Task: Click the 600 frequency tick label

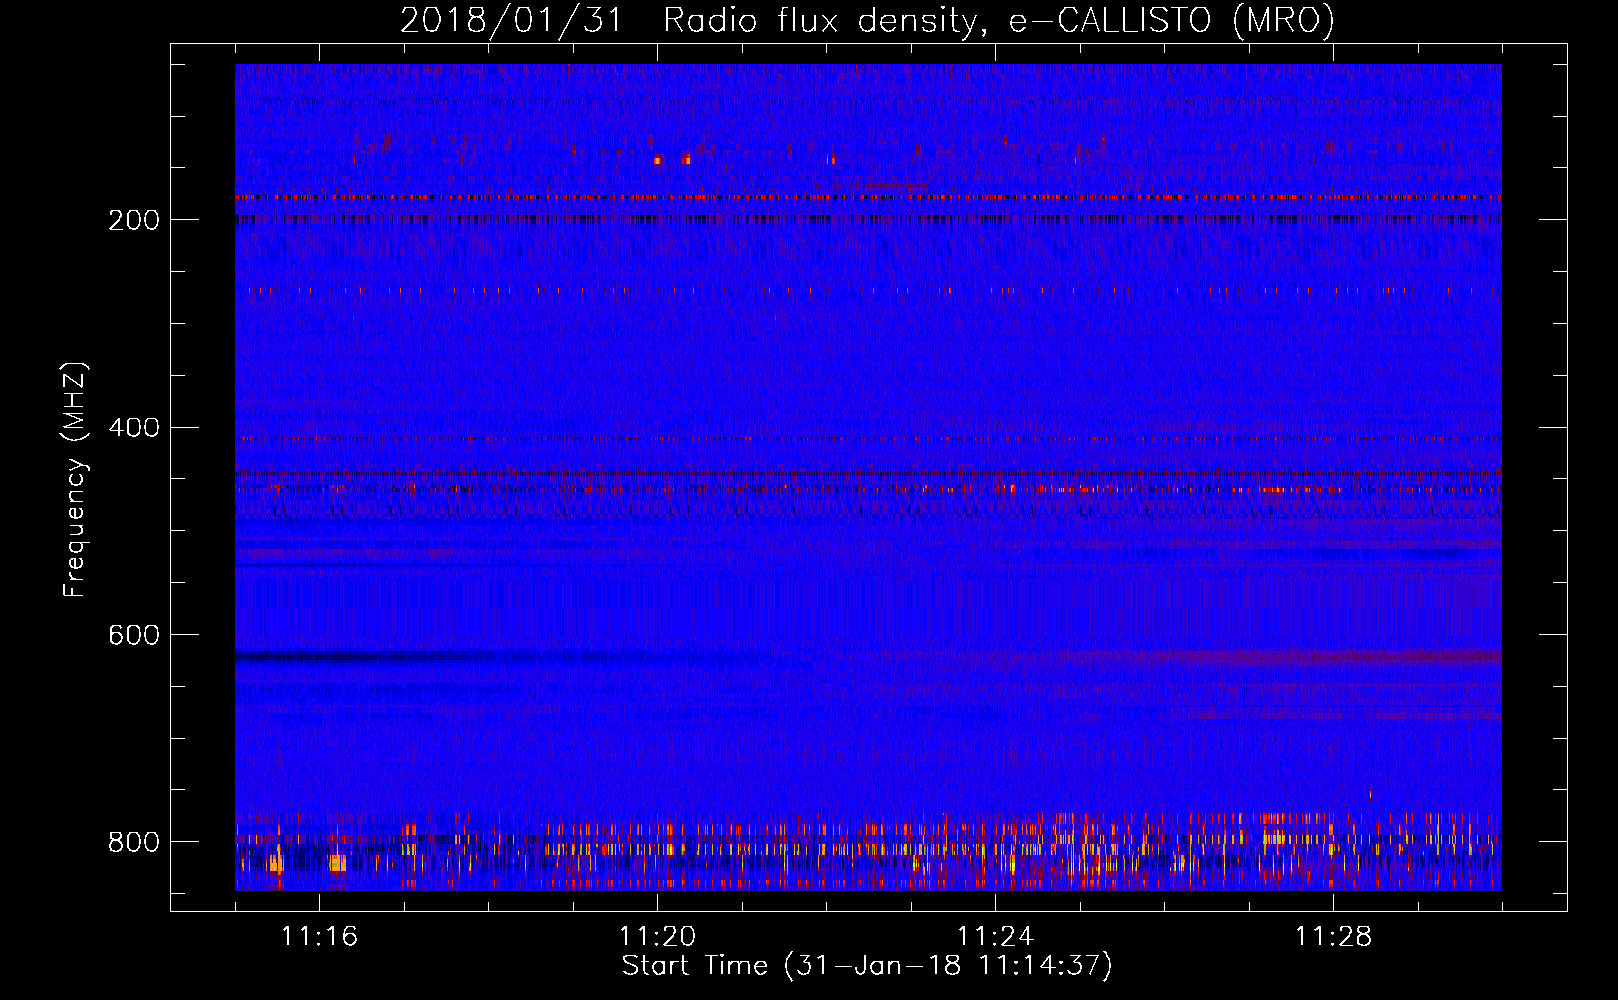Action: point(134,635)
